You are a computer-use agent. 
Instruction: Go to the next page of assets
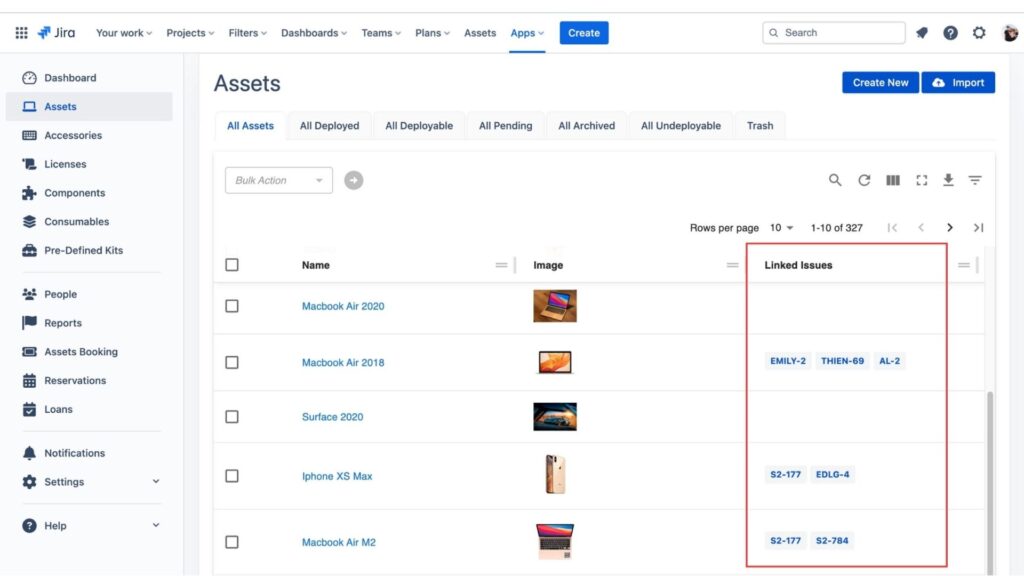[x=950, y=227]
